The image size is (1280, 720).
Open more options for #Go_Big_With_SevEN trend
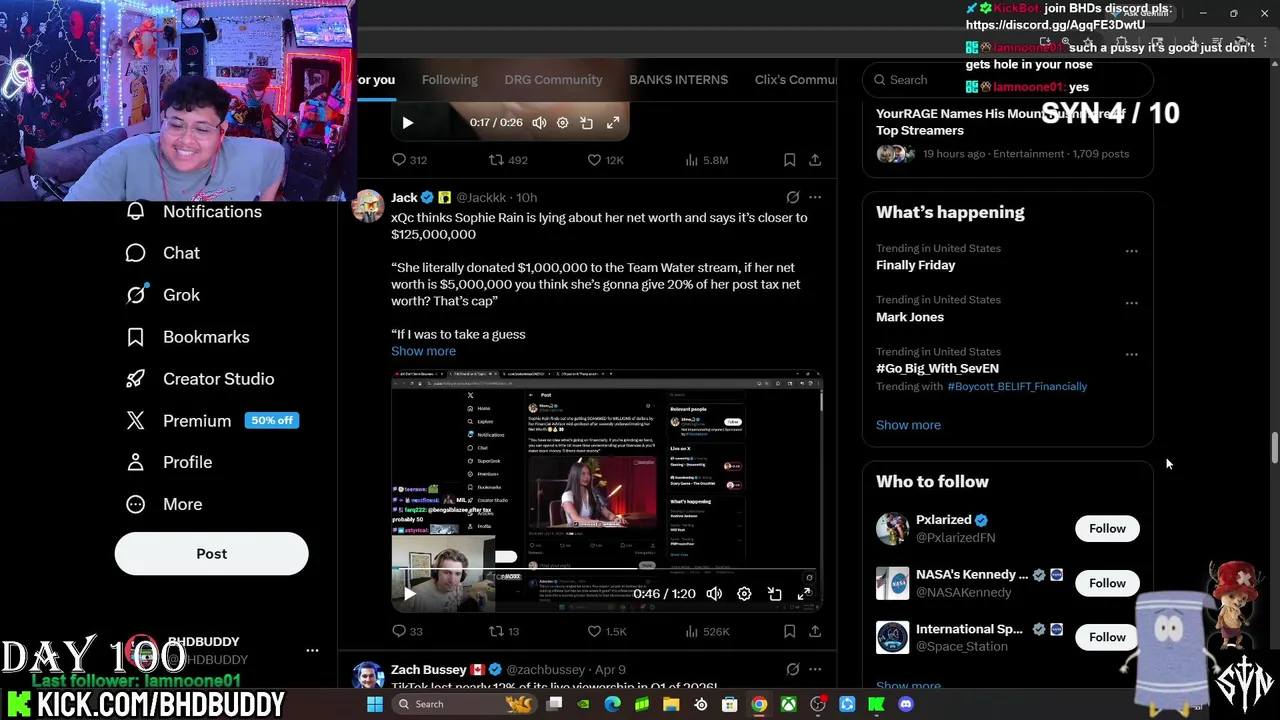1131,354
